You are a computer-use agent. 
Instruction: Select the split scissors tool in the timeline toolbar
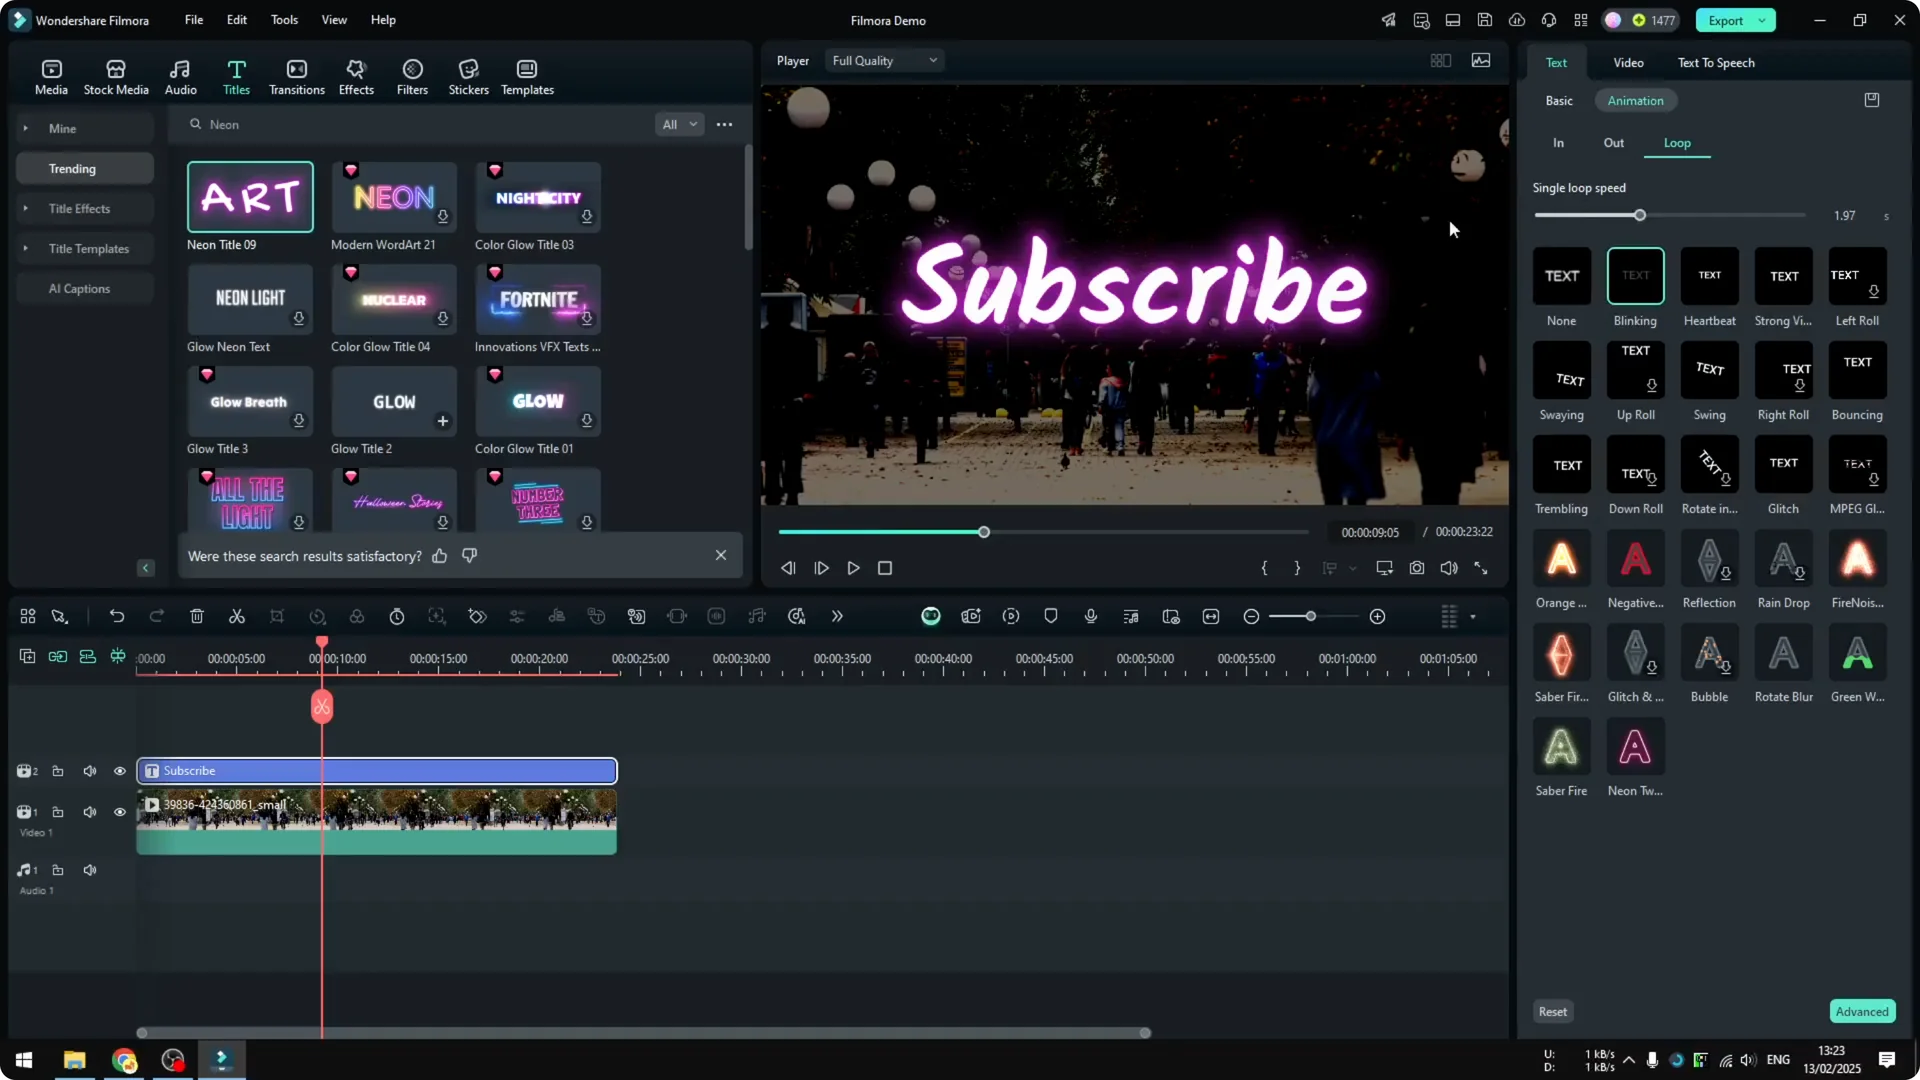[x=237, y=616]
